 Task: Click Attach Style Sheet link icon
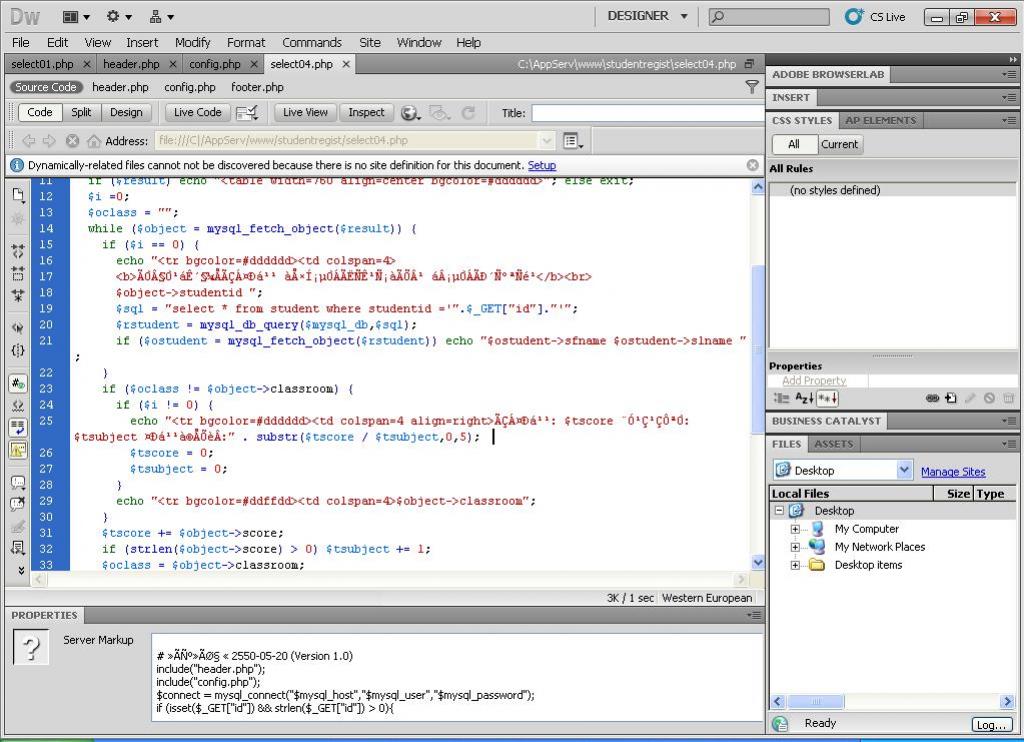click(932, 398)
